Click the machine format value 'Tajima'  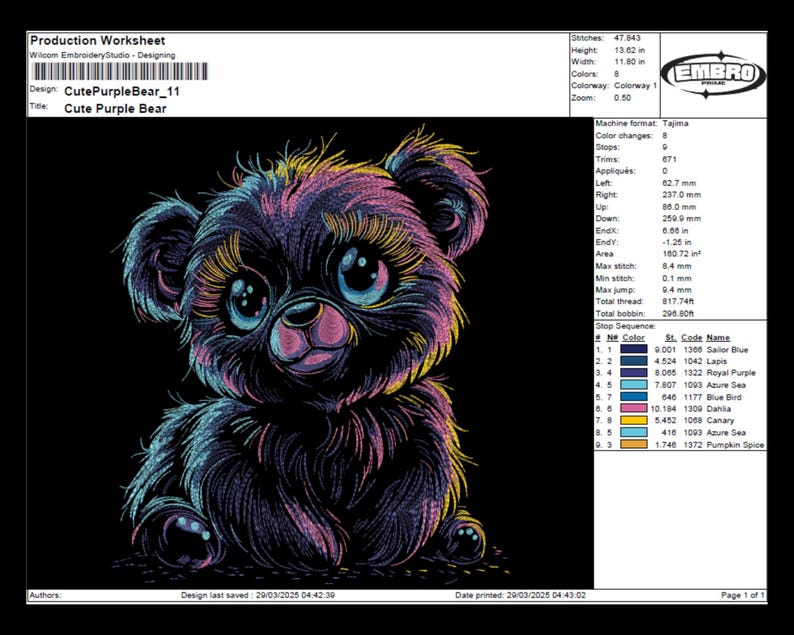(675, 123)
